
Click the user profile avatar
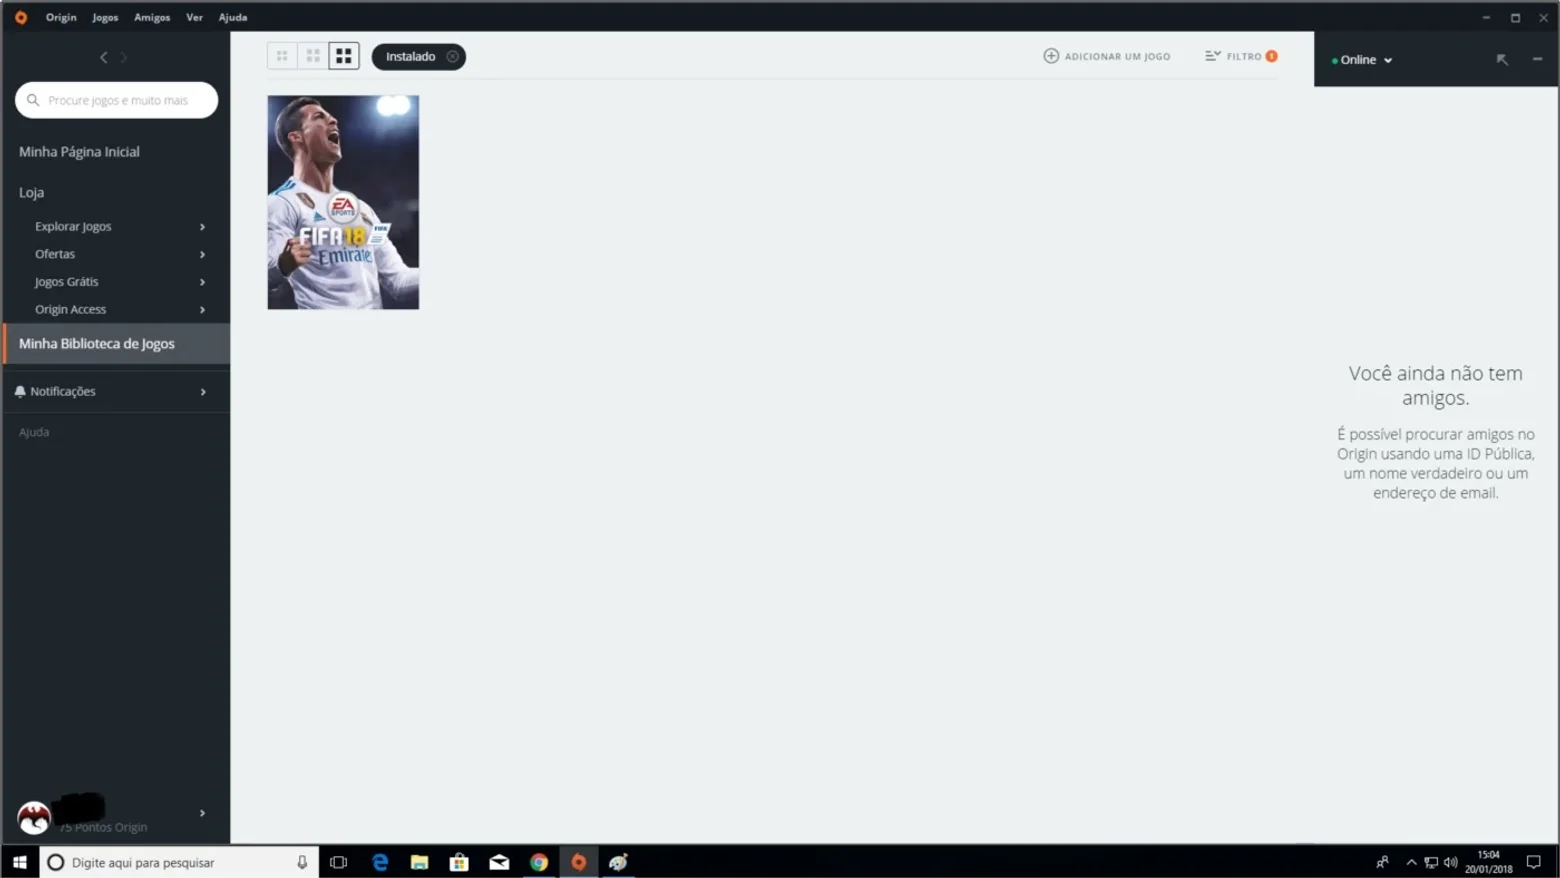pyautogui.click(x=34, y=817)
